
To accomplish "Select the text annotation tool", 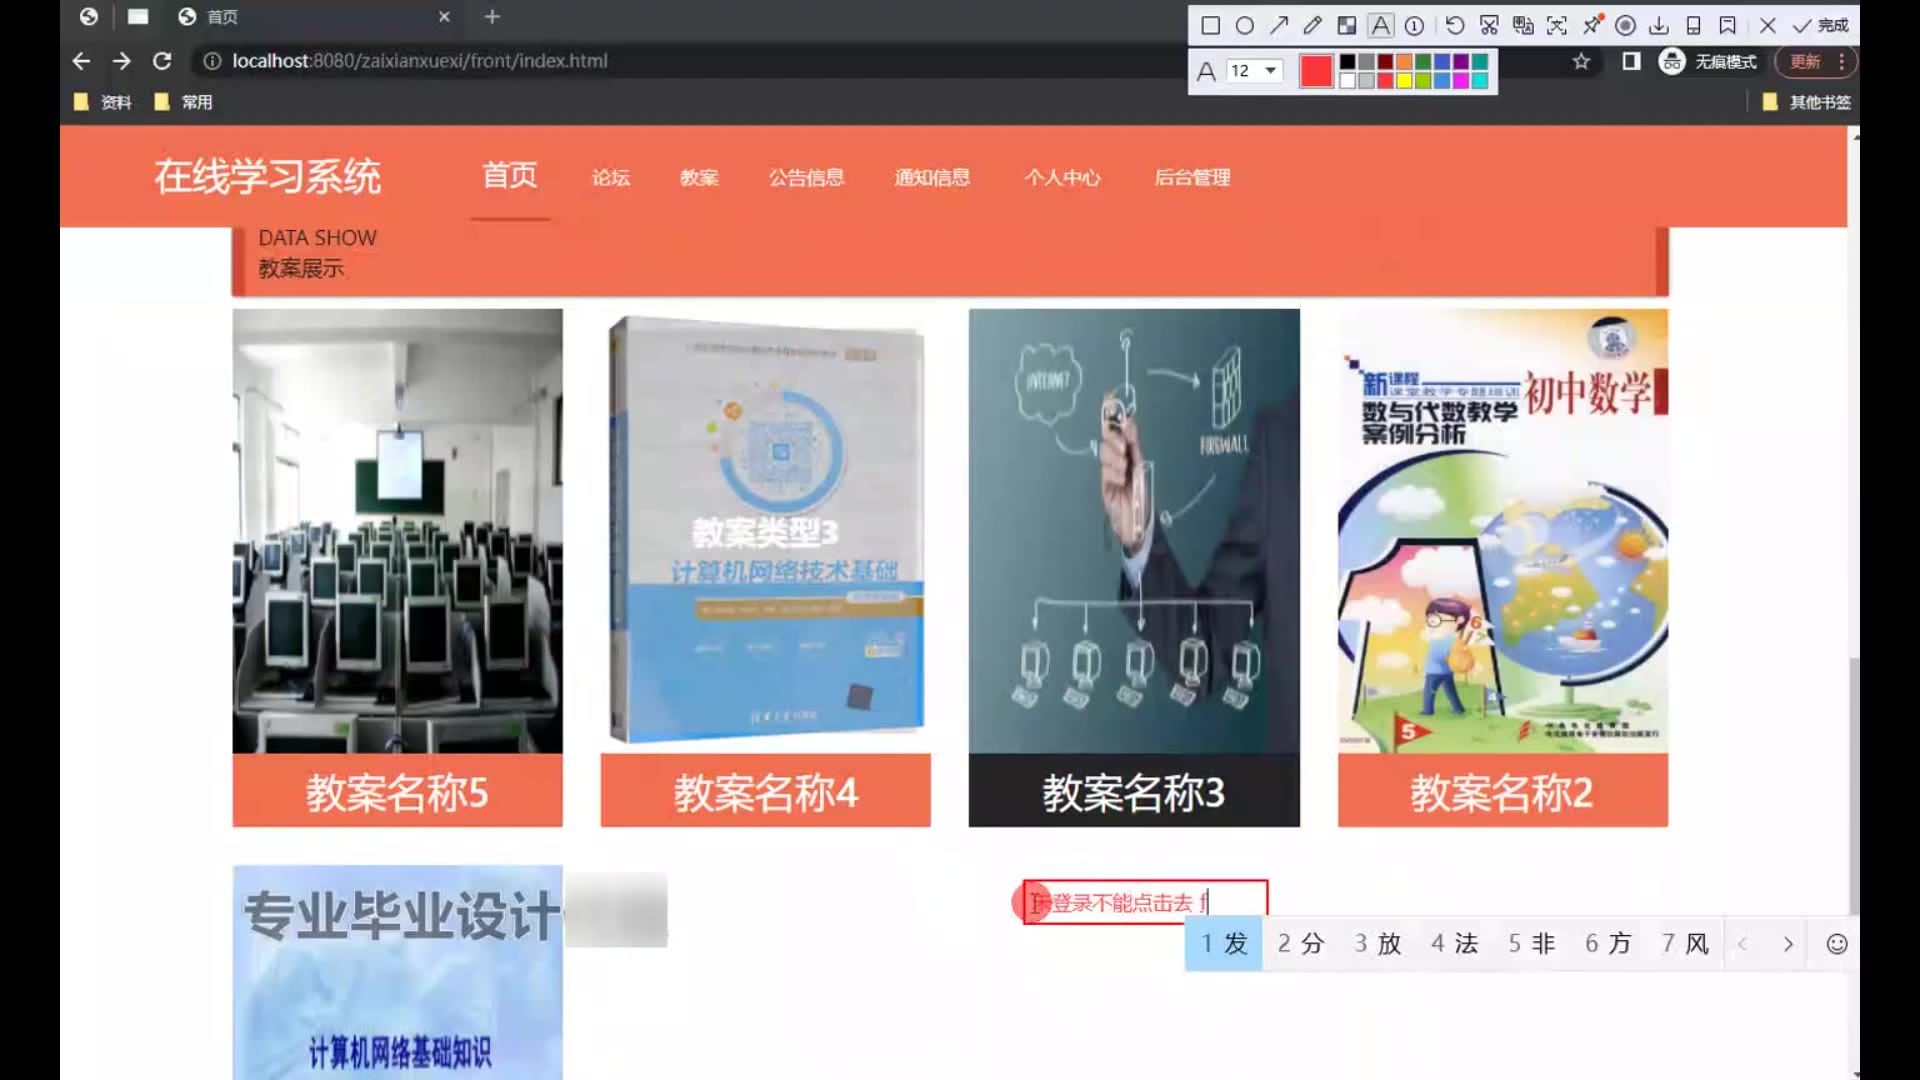I will tap(1381, 26).
